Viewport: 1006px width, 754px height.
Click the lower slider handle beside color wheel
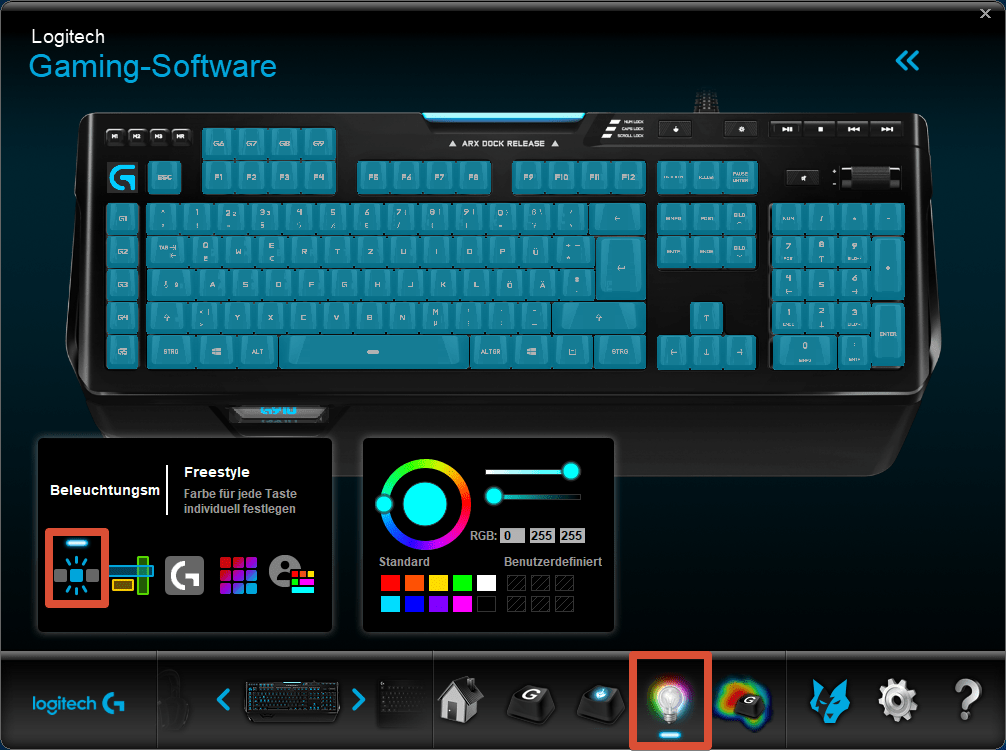(x=493, y=496)
